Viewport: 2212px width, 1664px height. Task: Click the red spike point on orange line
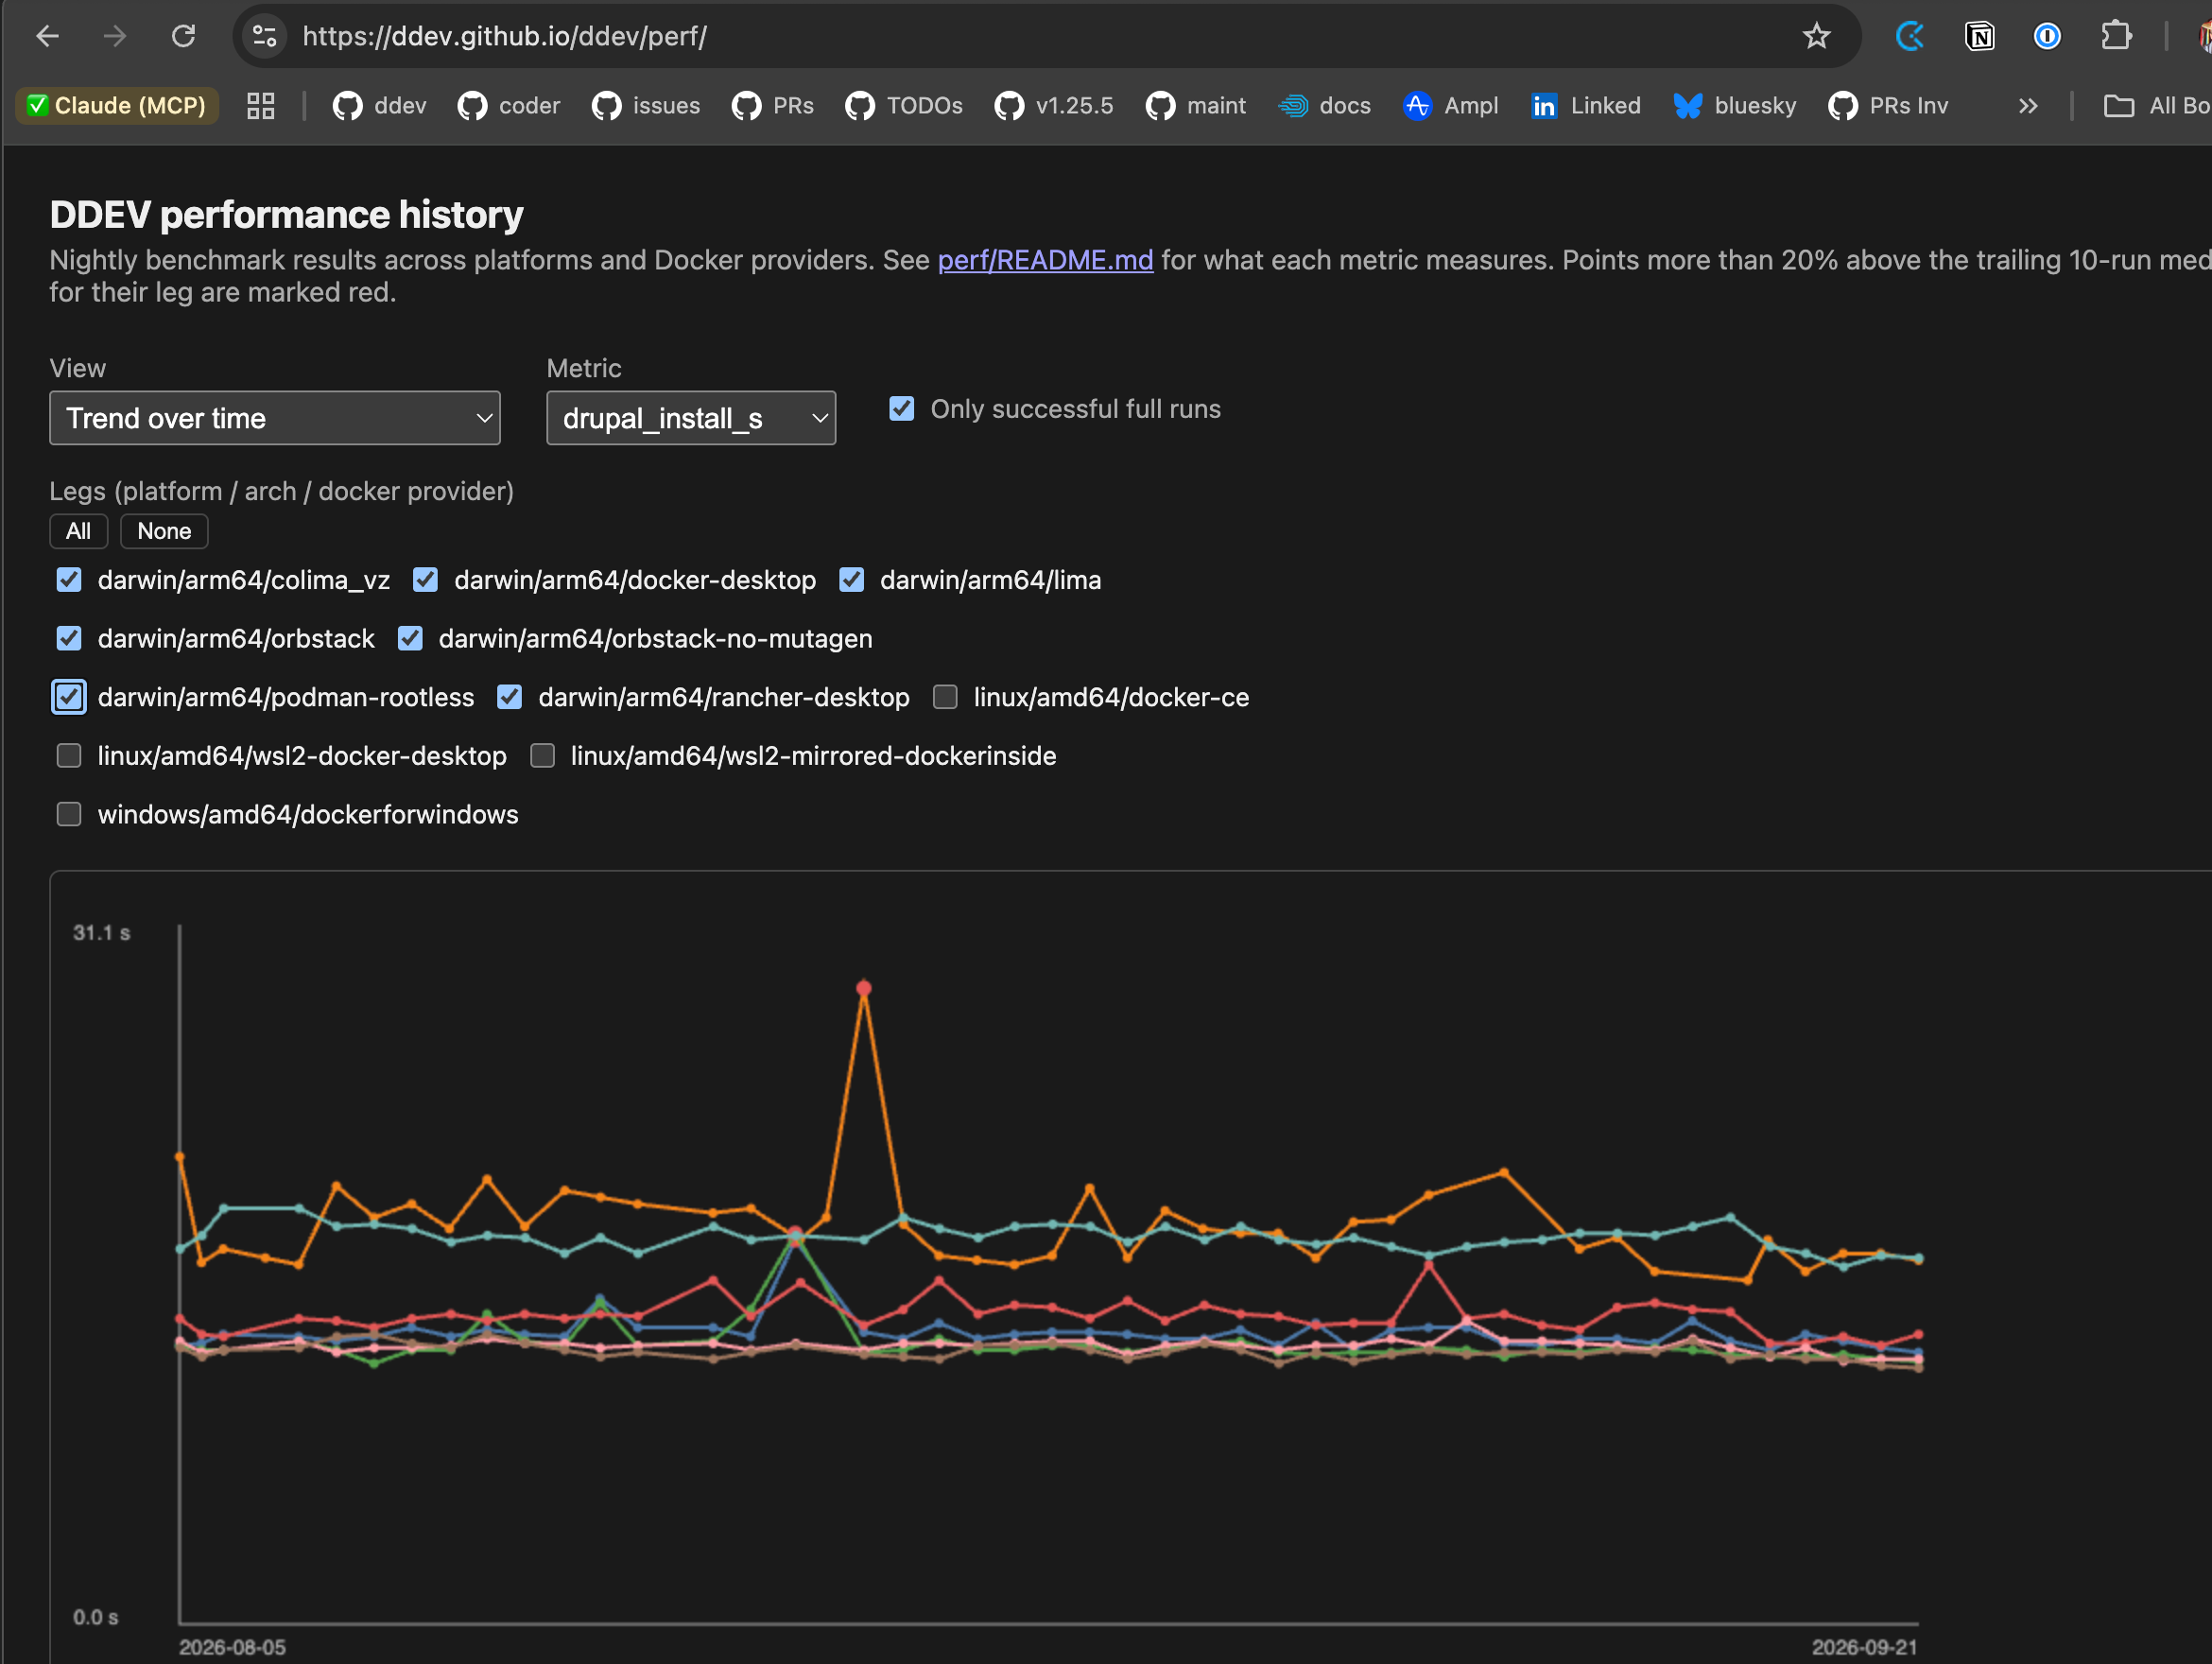coord(863,988)
